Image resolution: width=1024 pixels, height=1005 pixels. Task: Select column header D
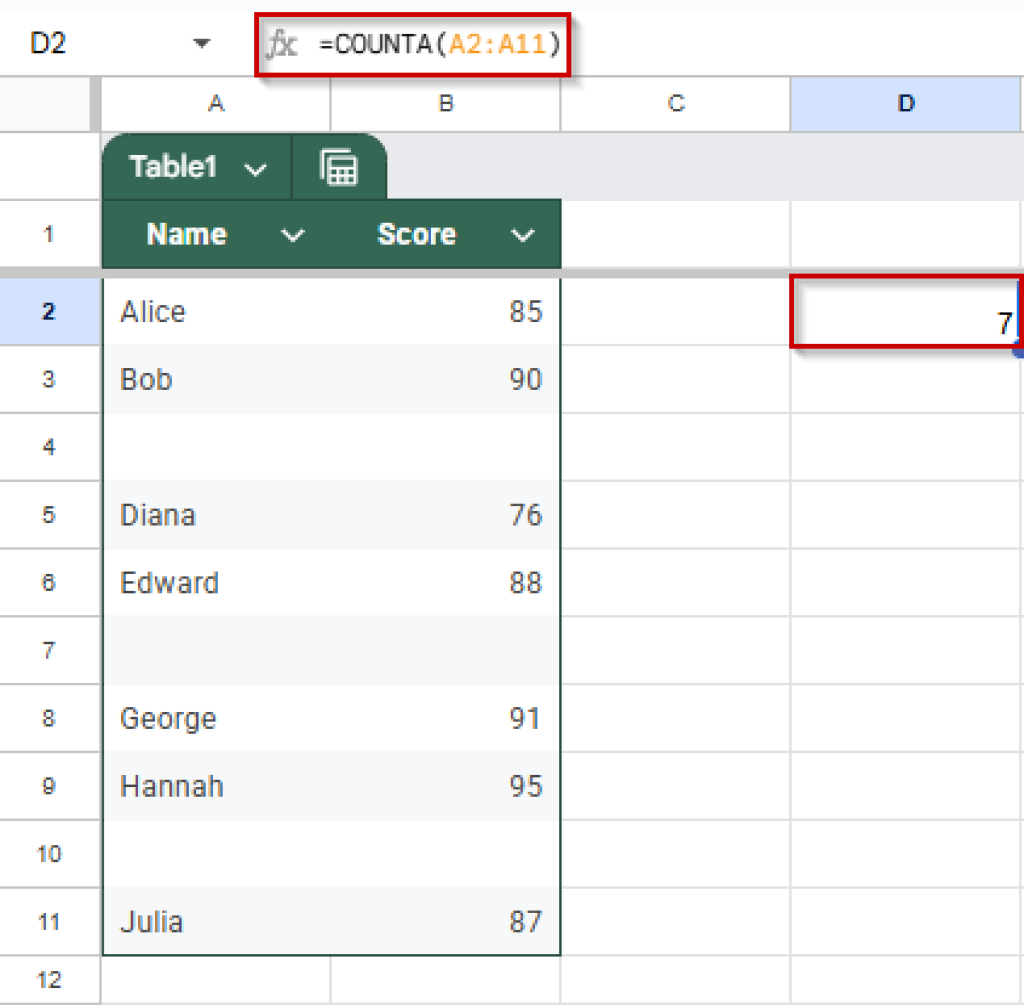pyautogui.click(x=905, y=103)
